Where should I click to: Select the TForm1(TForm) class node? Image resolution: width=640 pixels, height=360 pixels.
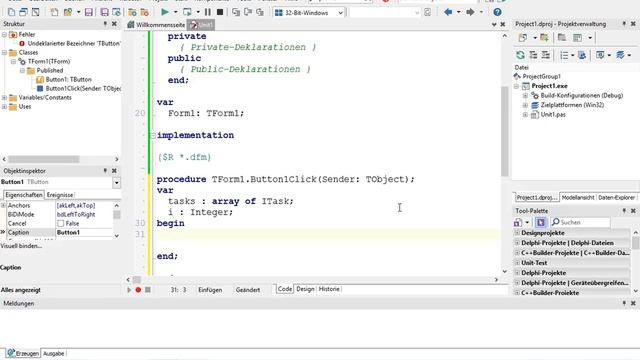click(x=49, y=62)
